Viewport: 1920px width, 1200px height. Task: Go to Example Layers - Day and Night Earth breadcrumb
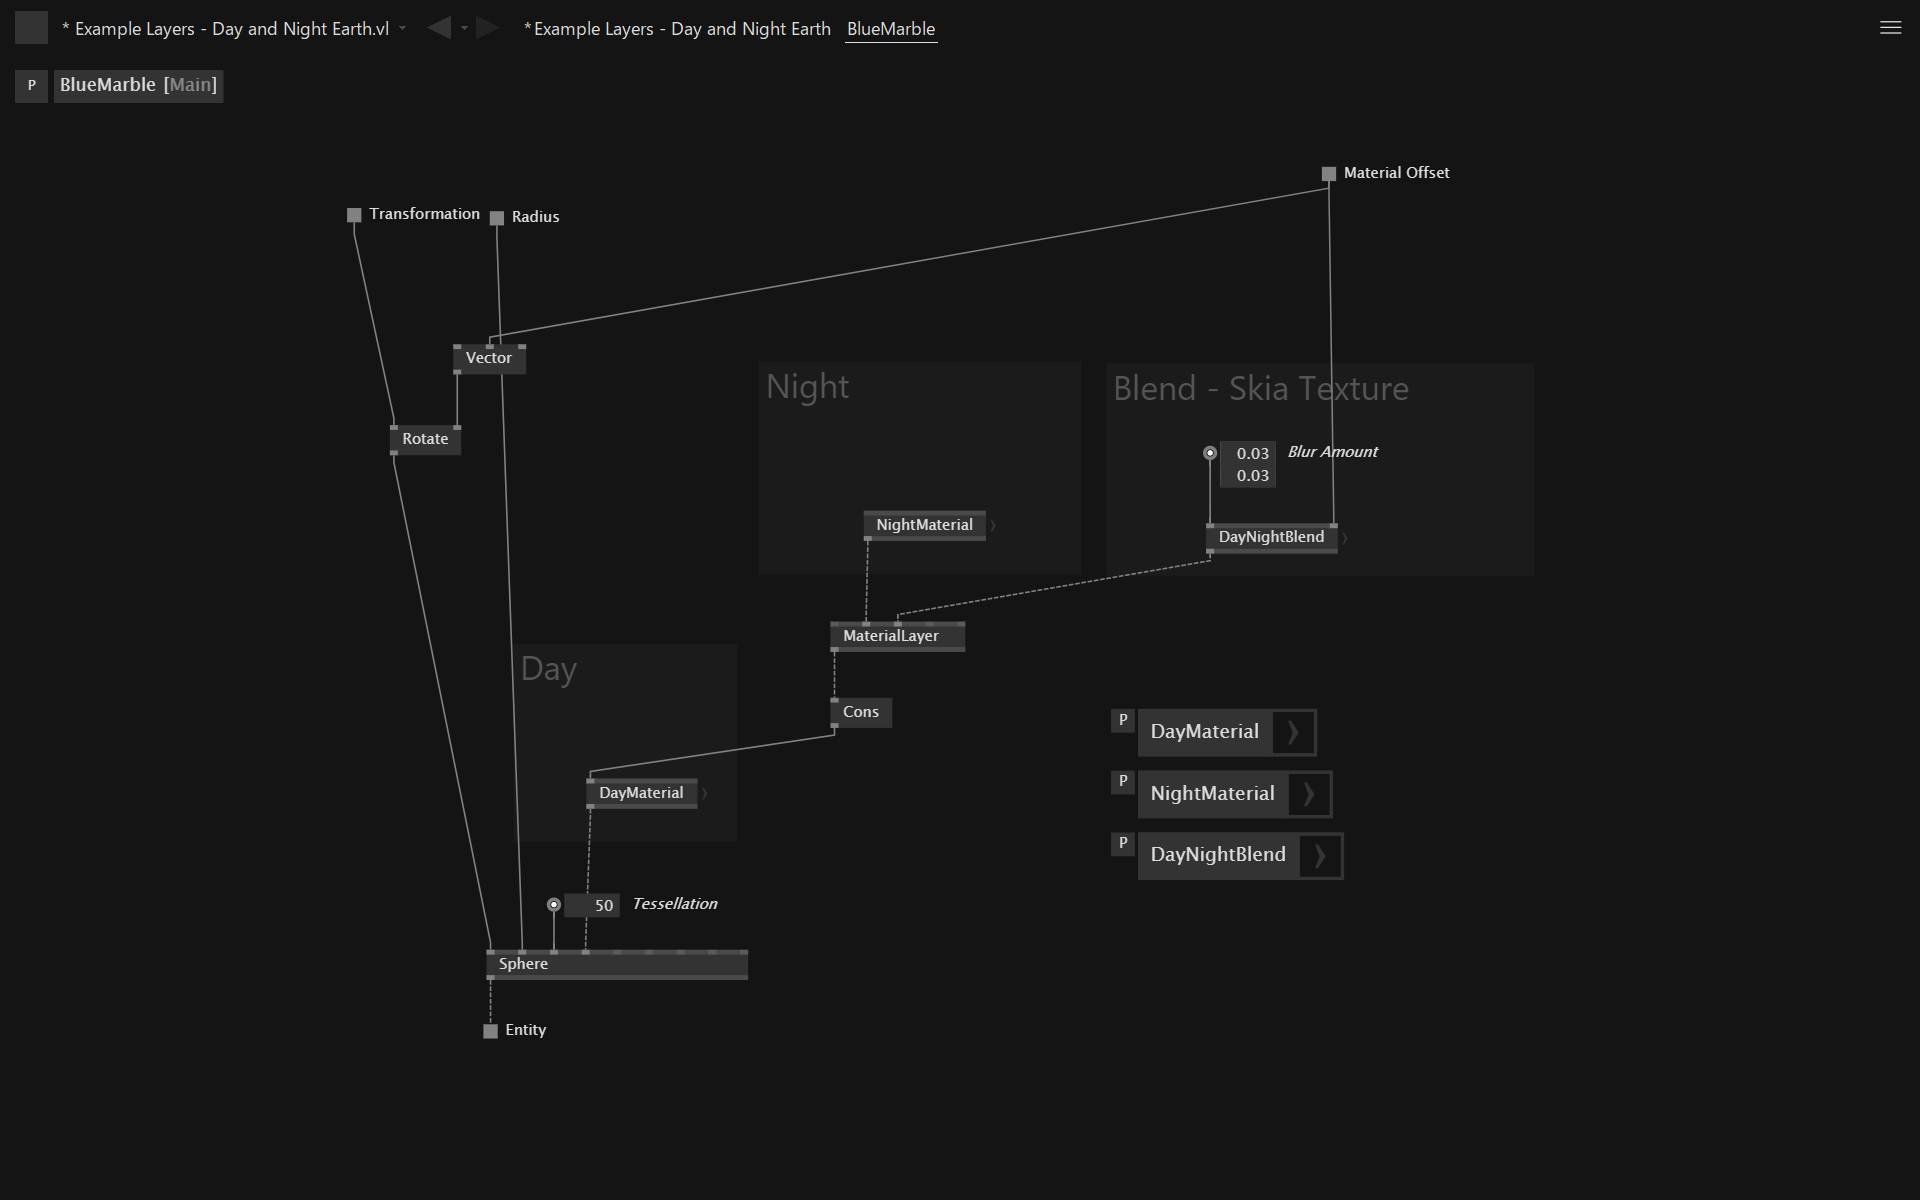(680, 29)
